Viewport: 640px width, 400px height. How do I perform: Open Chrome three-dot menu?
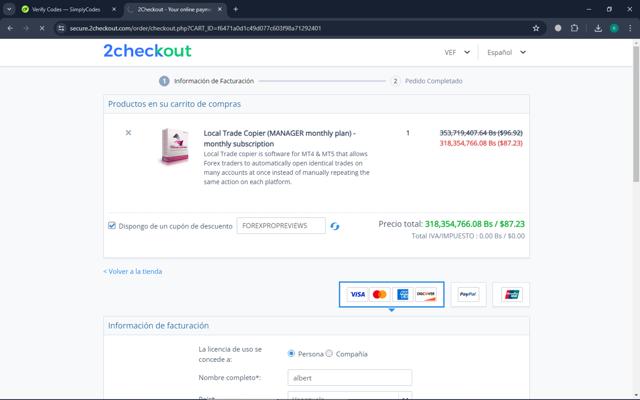[630, 28]
